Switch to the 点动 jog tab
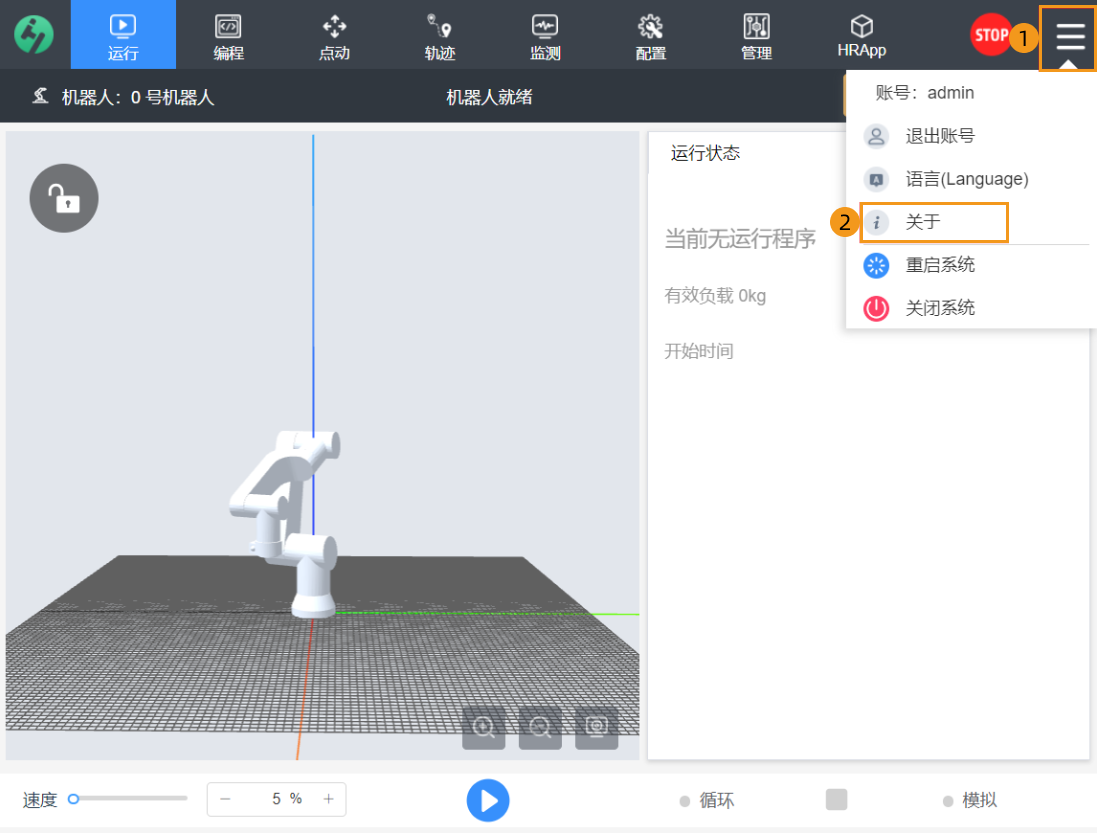The height and width of the screenshot is (833, 1097). (x=334, y=36)
